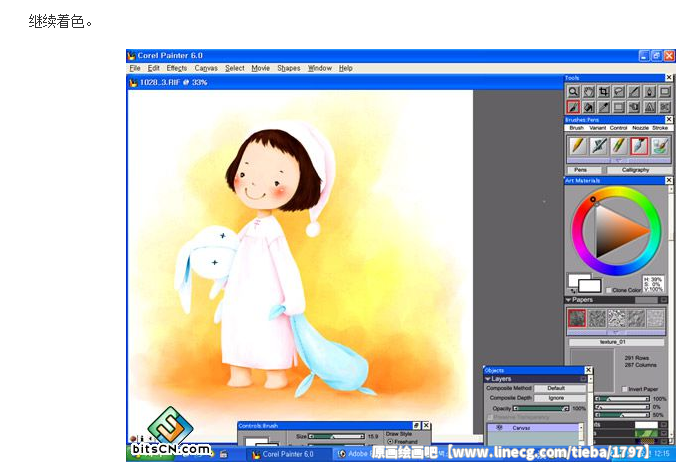The width and height of the screenshot is (690, 471).
Task: Select the Freehand draw style radio
Action: click(x=390, y=442)
